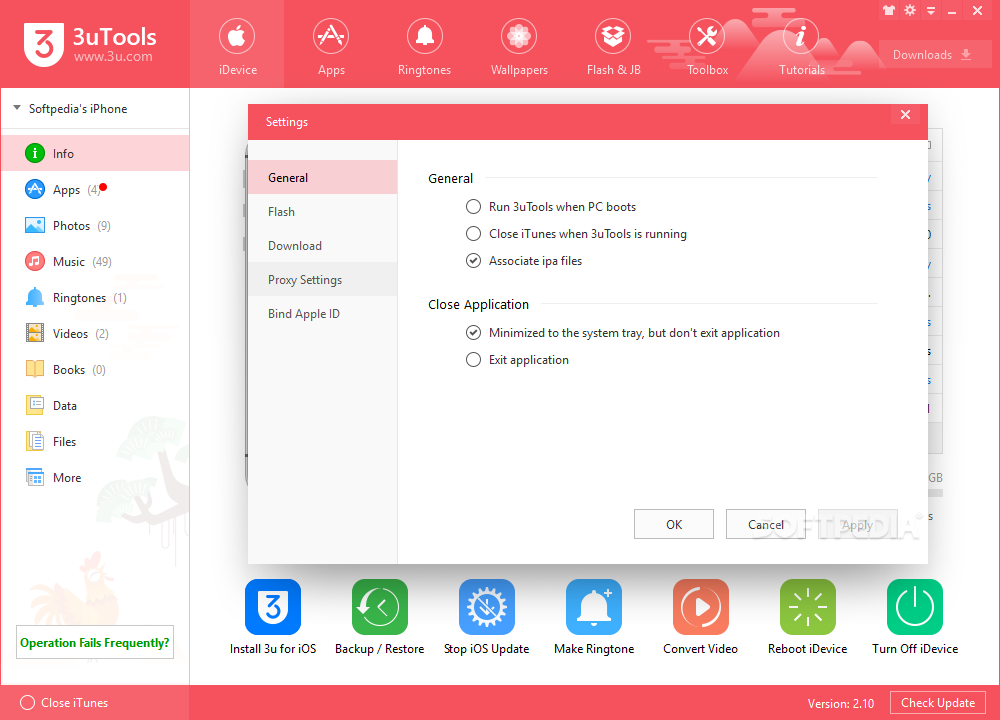Open the Toolbox wrench icon
The width and height of the screenshot is (1000, 720).
707,36
